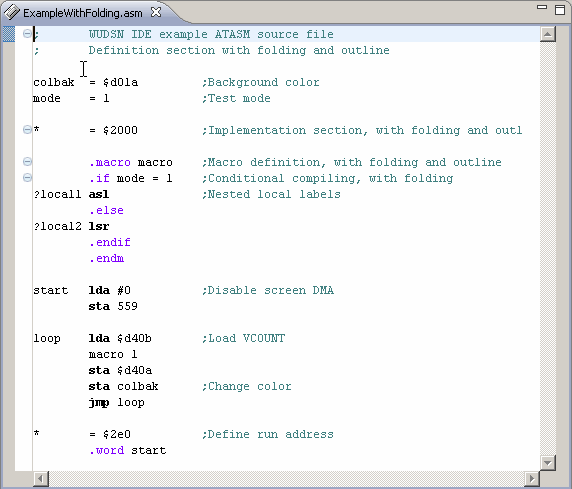572x489 pixels.
Task: Click the 'Definition section with folding' comment line
Action: (x=239, y=50)
